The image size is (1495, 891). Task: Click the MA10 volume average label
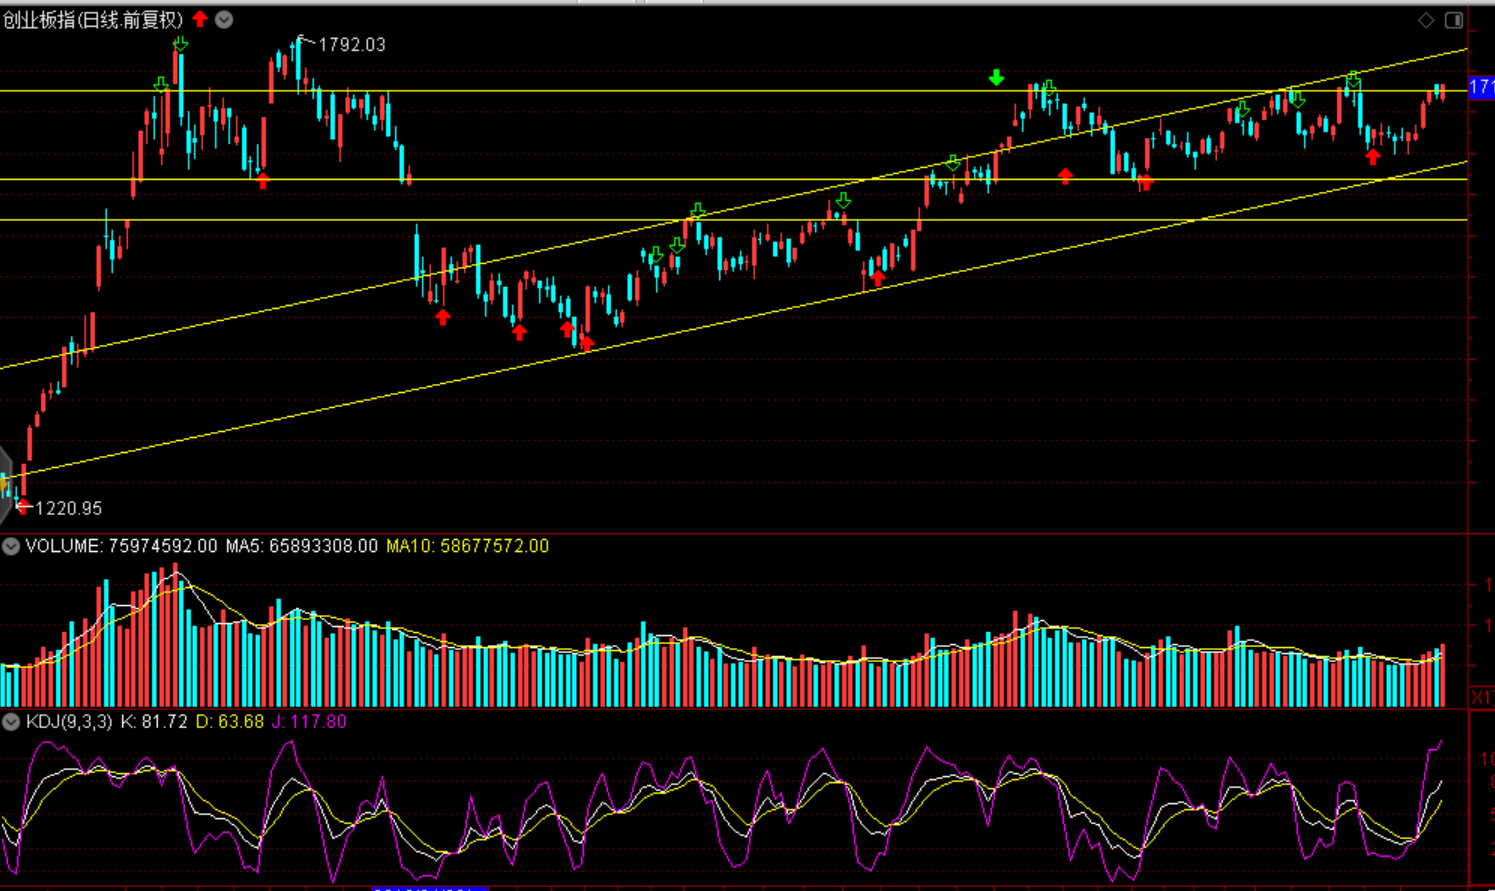click(467, 546)
